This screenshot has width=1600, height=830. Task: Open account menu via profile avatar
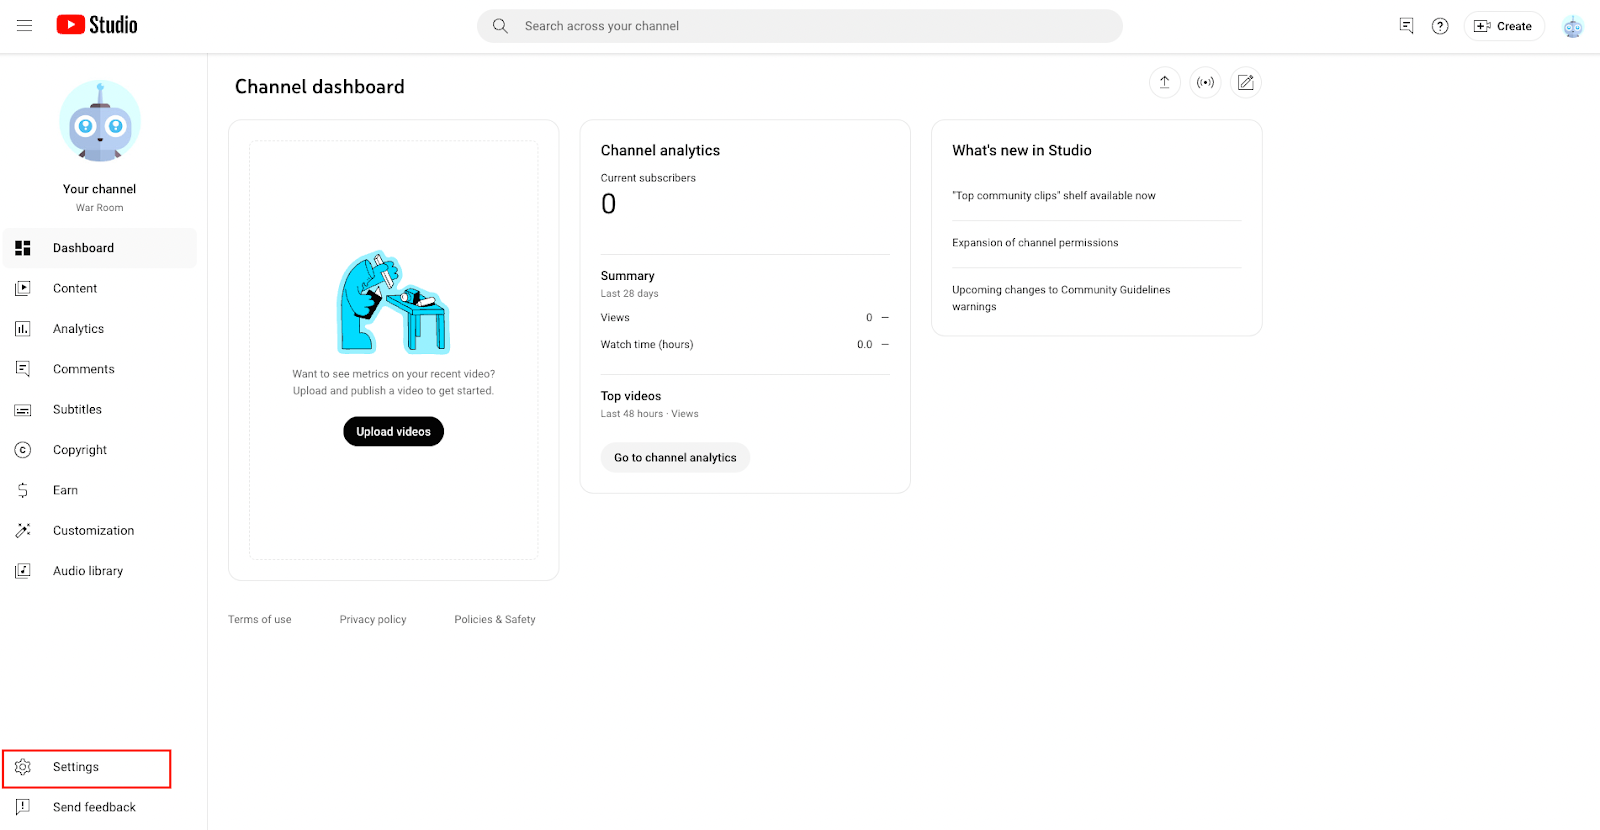[x=1572, y=27]
